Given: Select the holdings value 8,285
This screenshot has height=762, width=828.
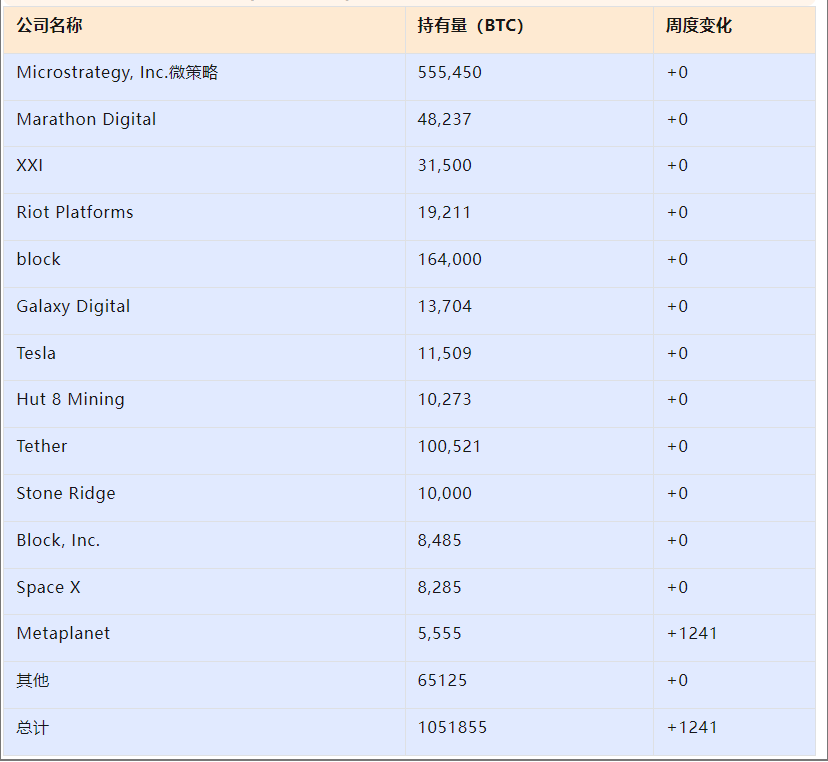Looking at the screenshot, I should tap(439, 587).
